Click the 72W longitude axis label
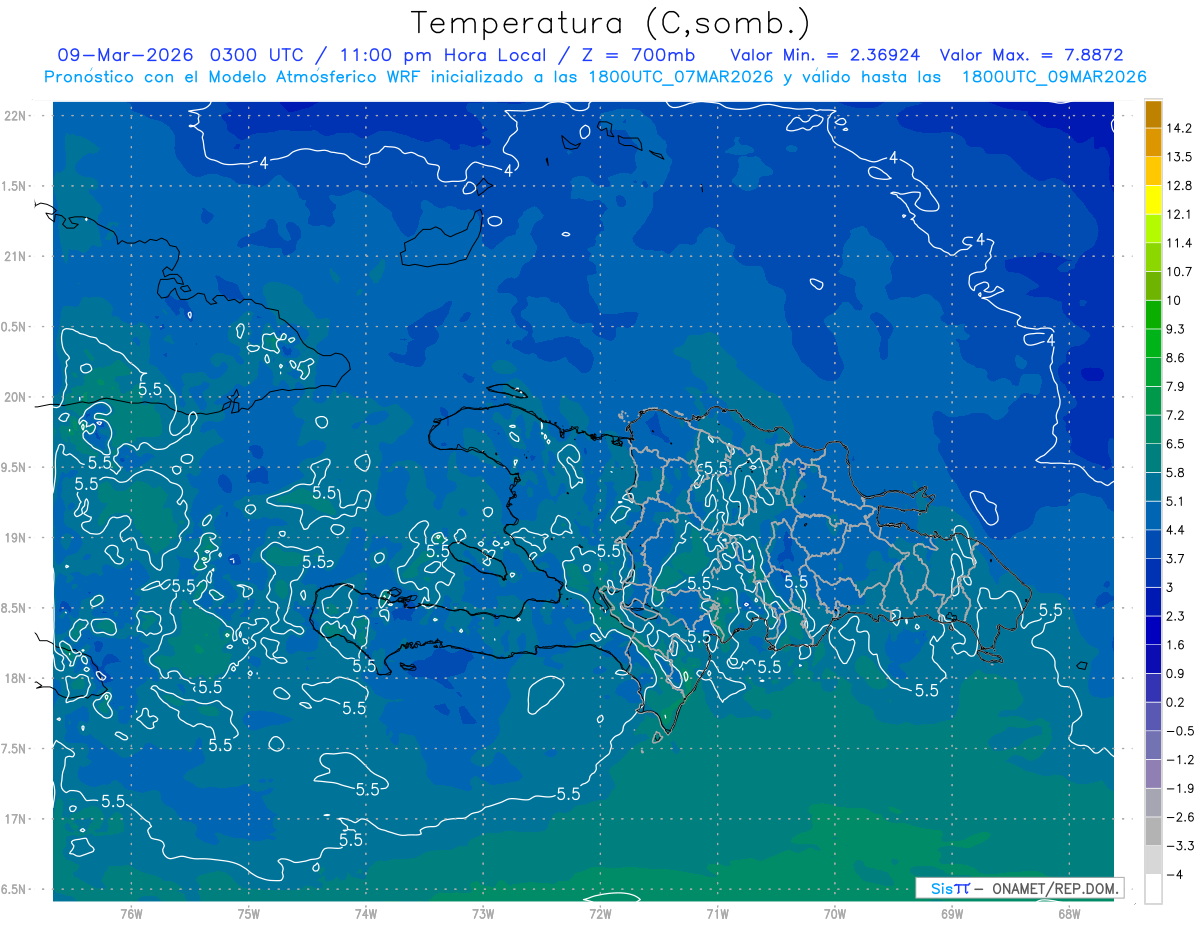Screen dimensions: 1200x927 pyautogui.click(x=600, y=913)
